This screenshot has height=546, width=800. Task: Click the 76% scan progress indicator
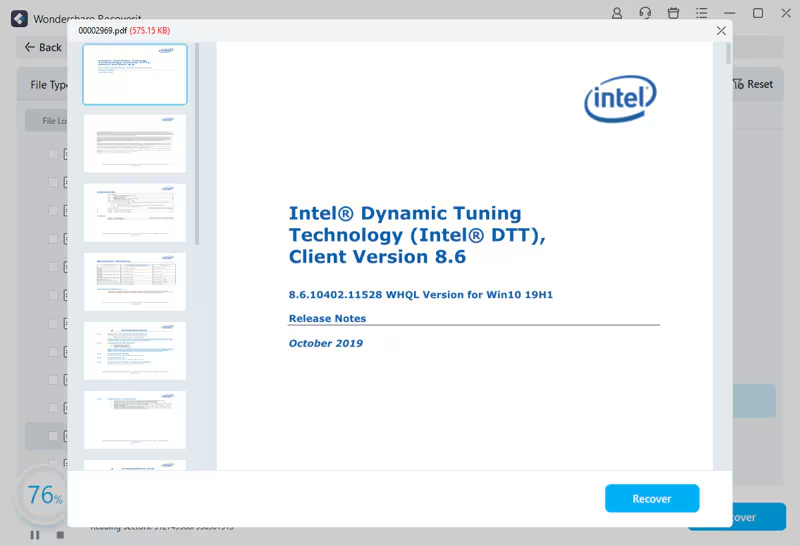(43, 494)
